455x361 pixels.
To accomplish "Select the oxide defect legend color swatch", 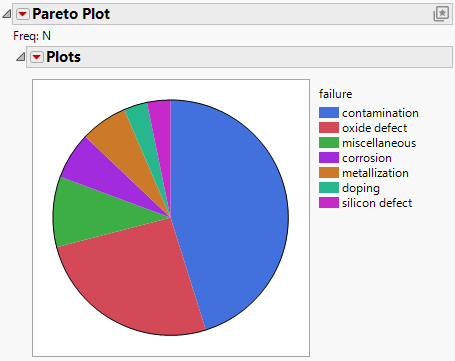I will (x=329, y=128).
